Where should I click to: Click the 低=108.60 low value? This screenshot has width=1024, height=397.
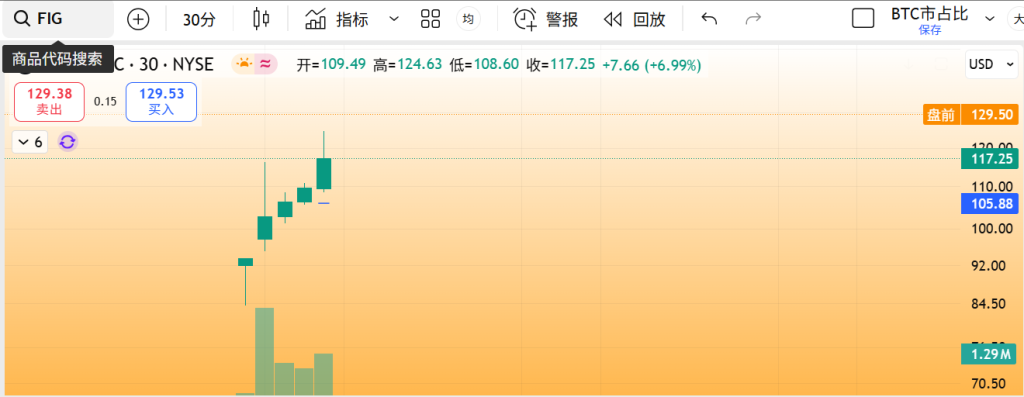click(484, 64)
